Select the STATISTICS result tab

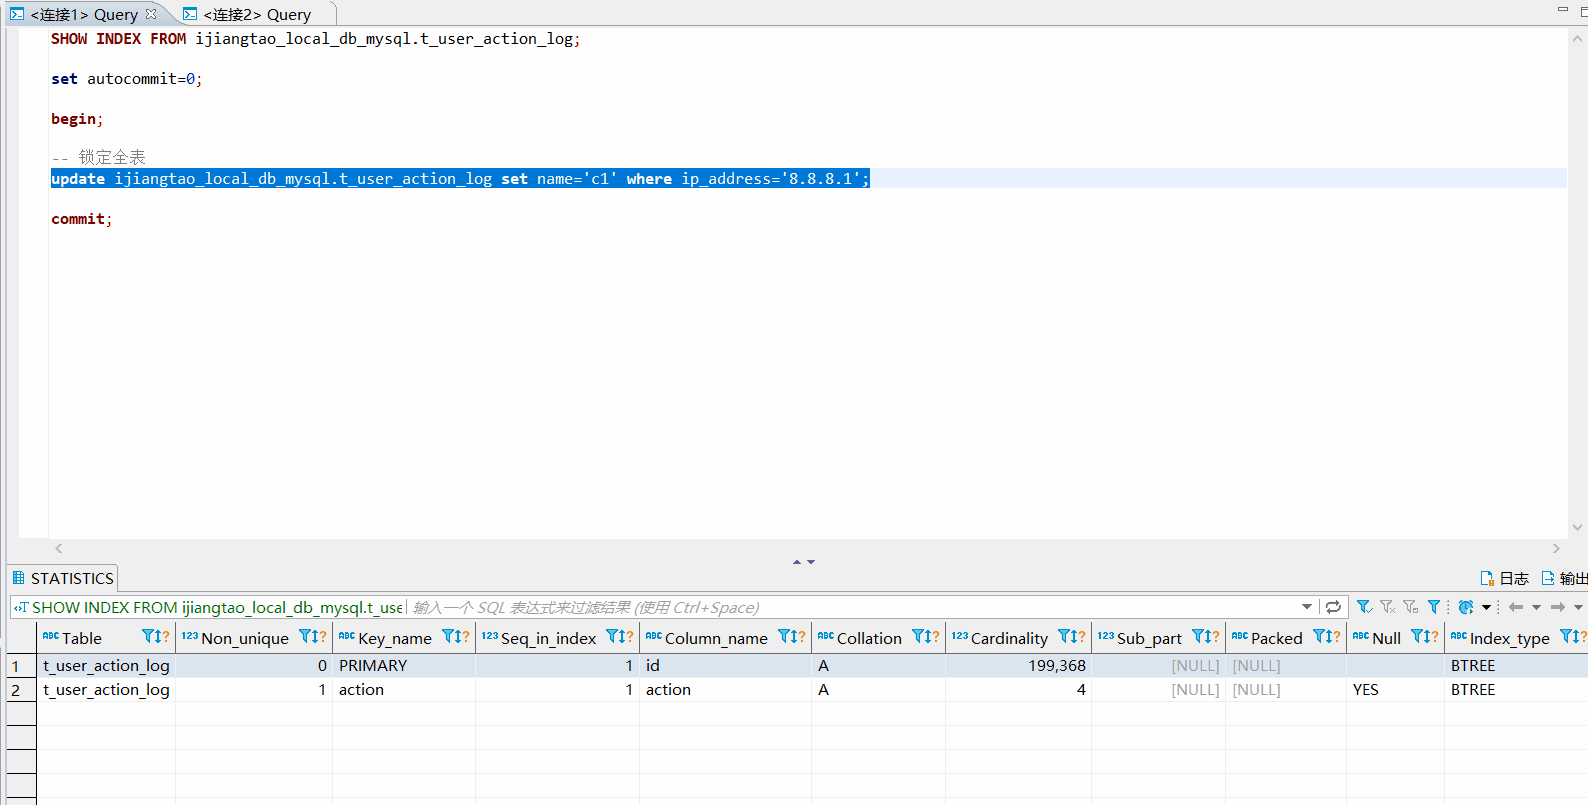[63, 578]
